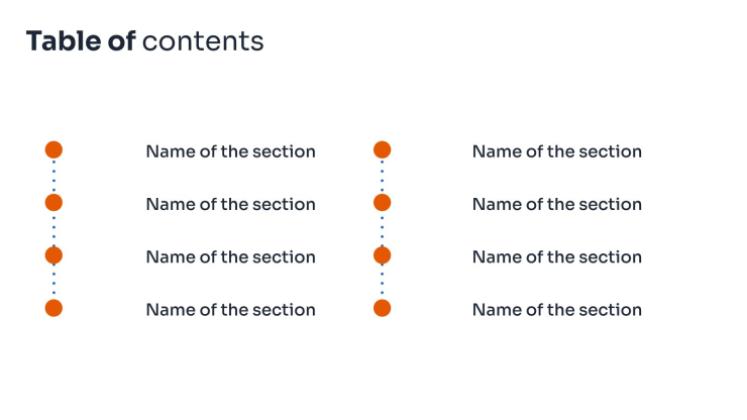Select the third orange dot in the right column

tap(382, 256)
